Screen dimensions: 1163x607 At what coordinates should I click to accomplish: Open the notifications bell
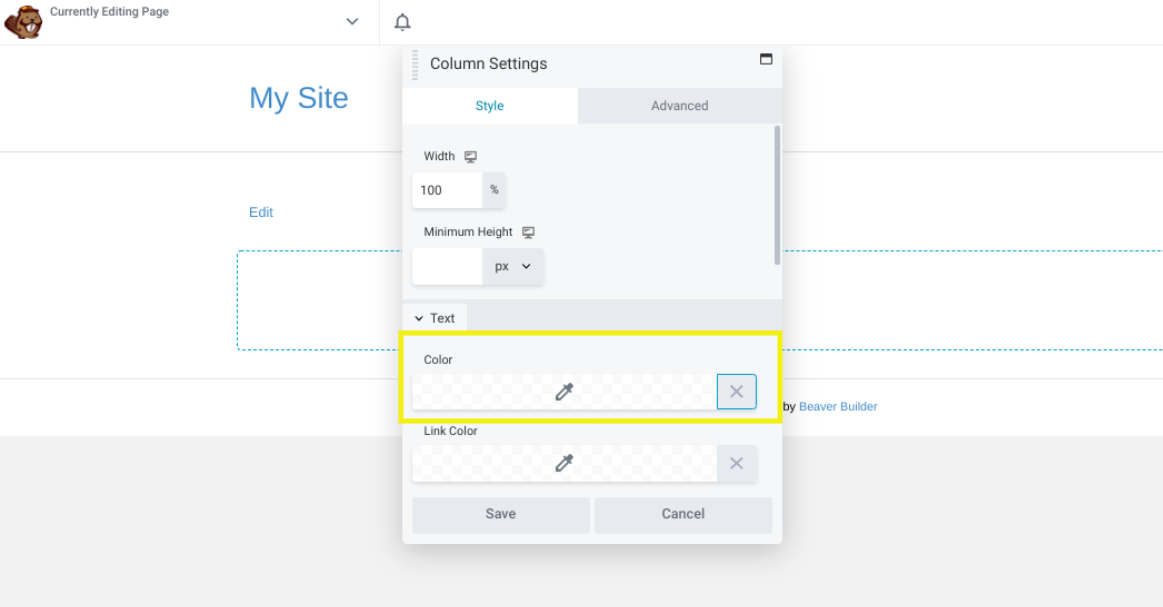click(402, 22)
